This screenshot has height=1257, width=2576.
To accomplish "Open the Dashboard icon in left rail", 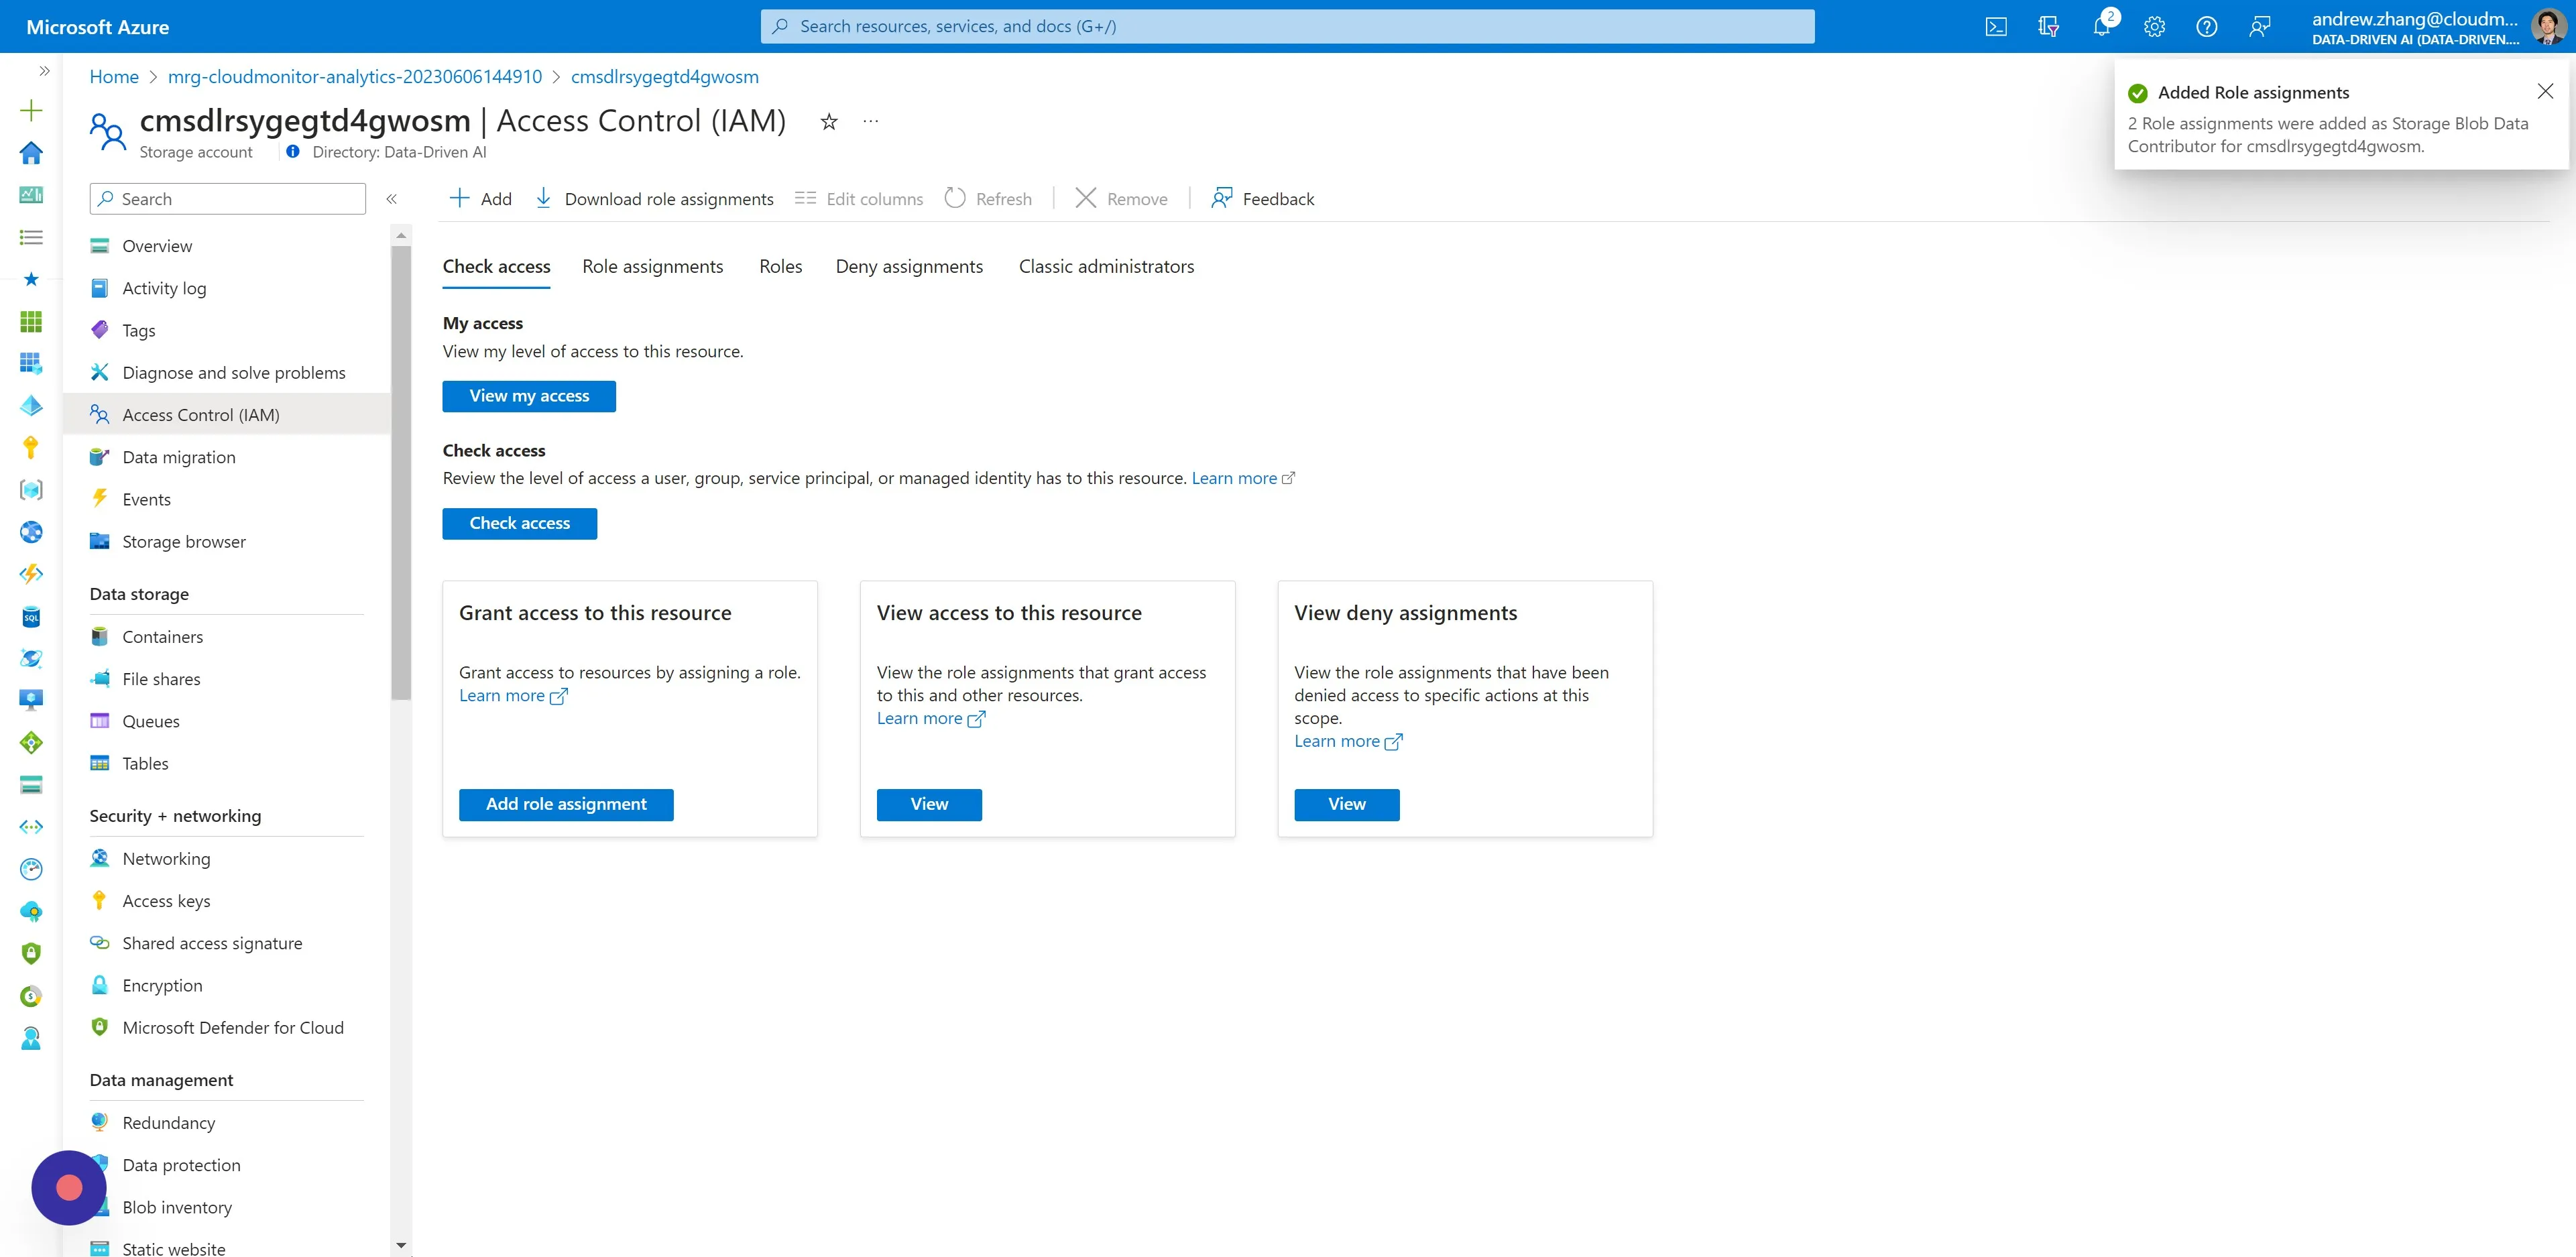I will coord(31,194).
